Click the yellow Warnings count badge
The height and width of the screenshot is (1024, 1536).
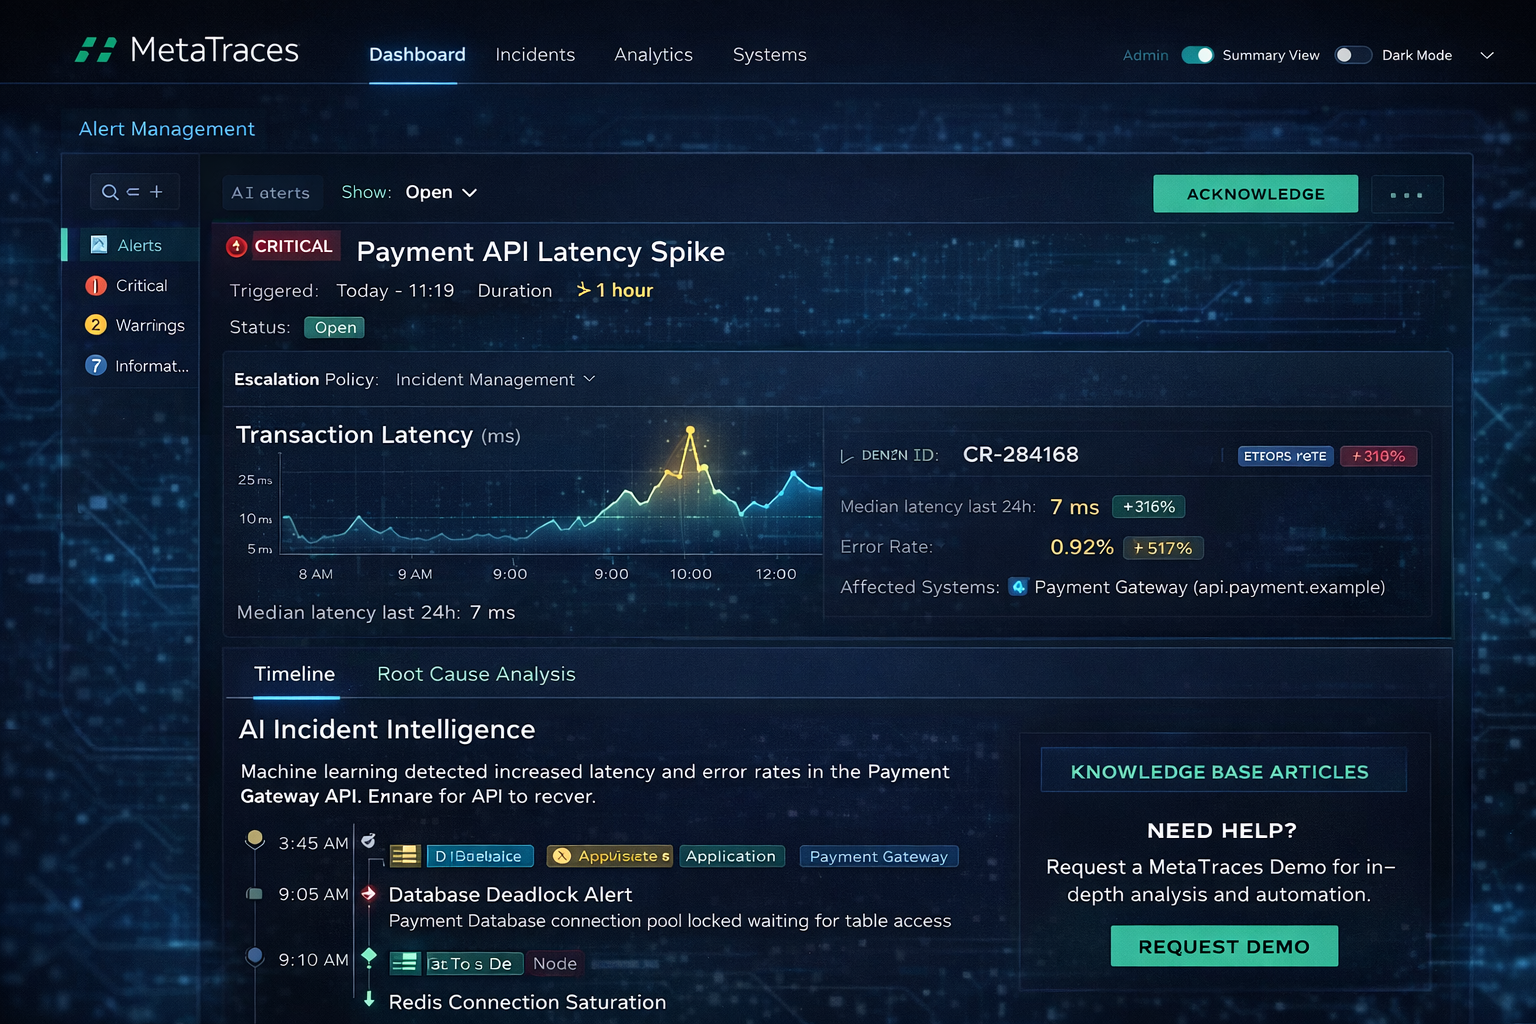tap(95, 325)
